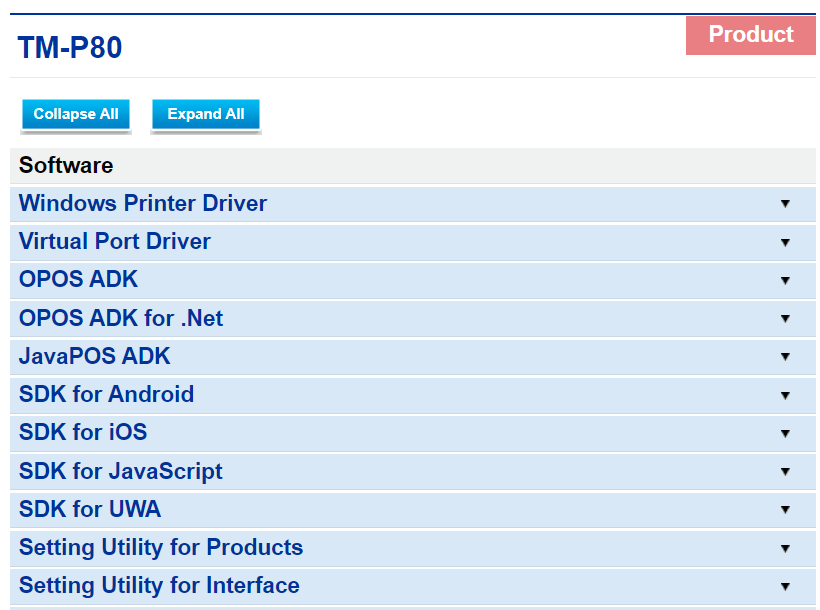The height and width of the screenshot is (610, 820).
Task: Open Setting Utility for Products title
Action: tap(161, 548)
